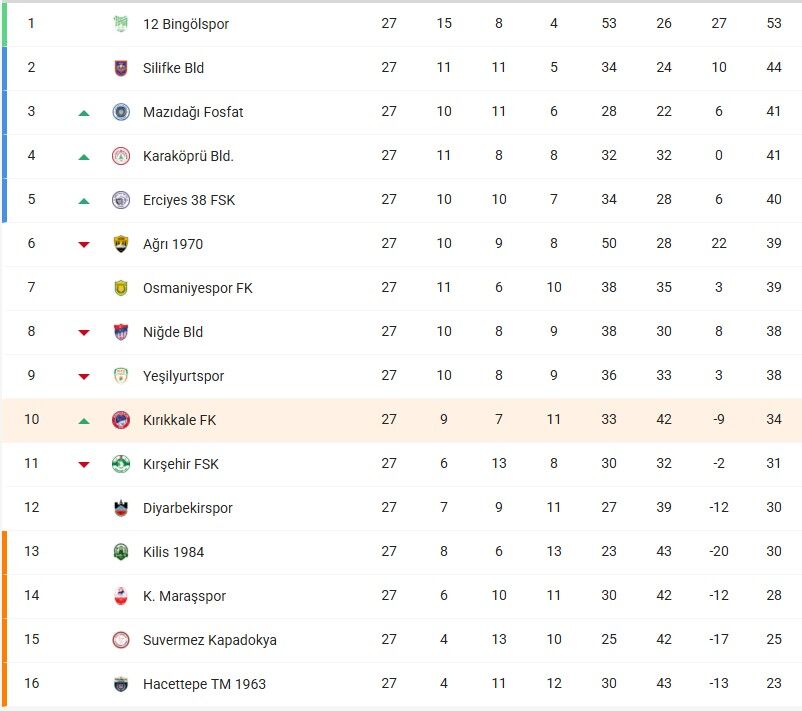
Task: Click the green up arrow beside Karaköprü Bld.
Action: [x=84, y=157]
